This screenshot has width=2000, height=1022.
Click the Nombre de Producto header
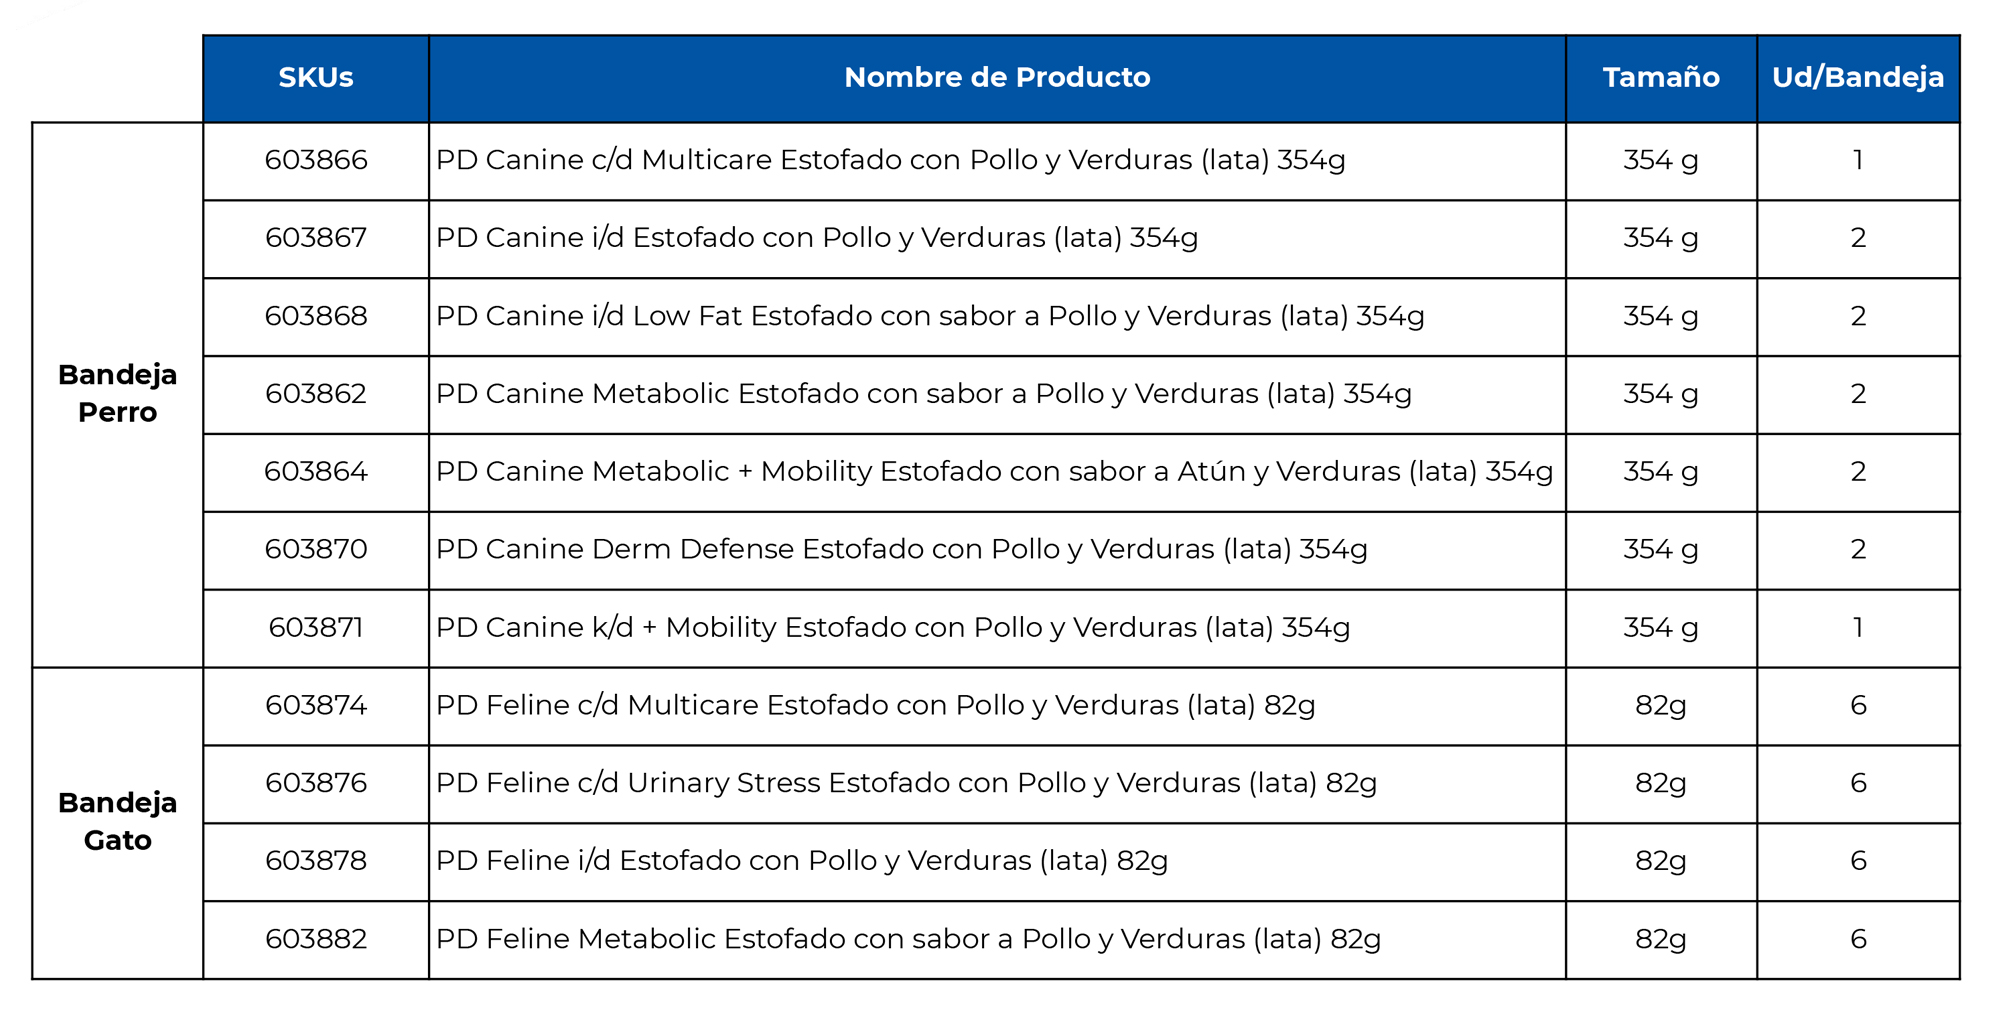(997, 78)
